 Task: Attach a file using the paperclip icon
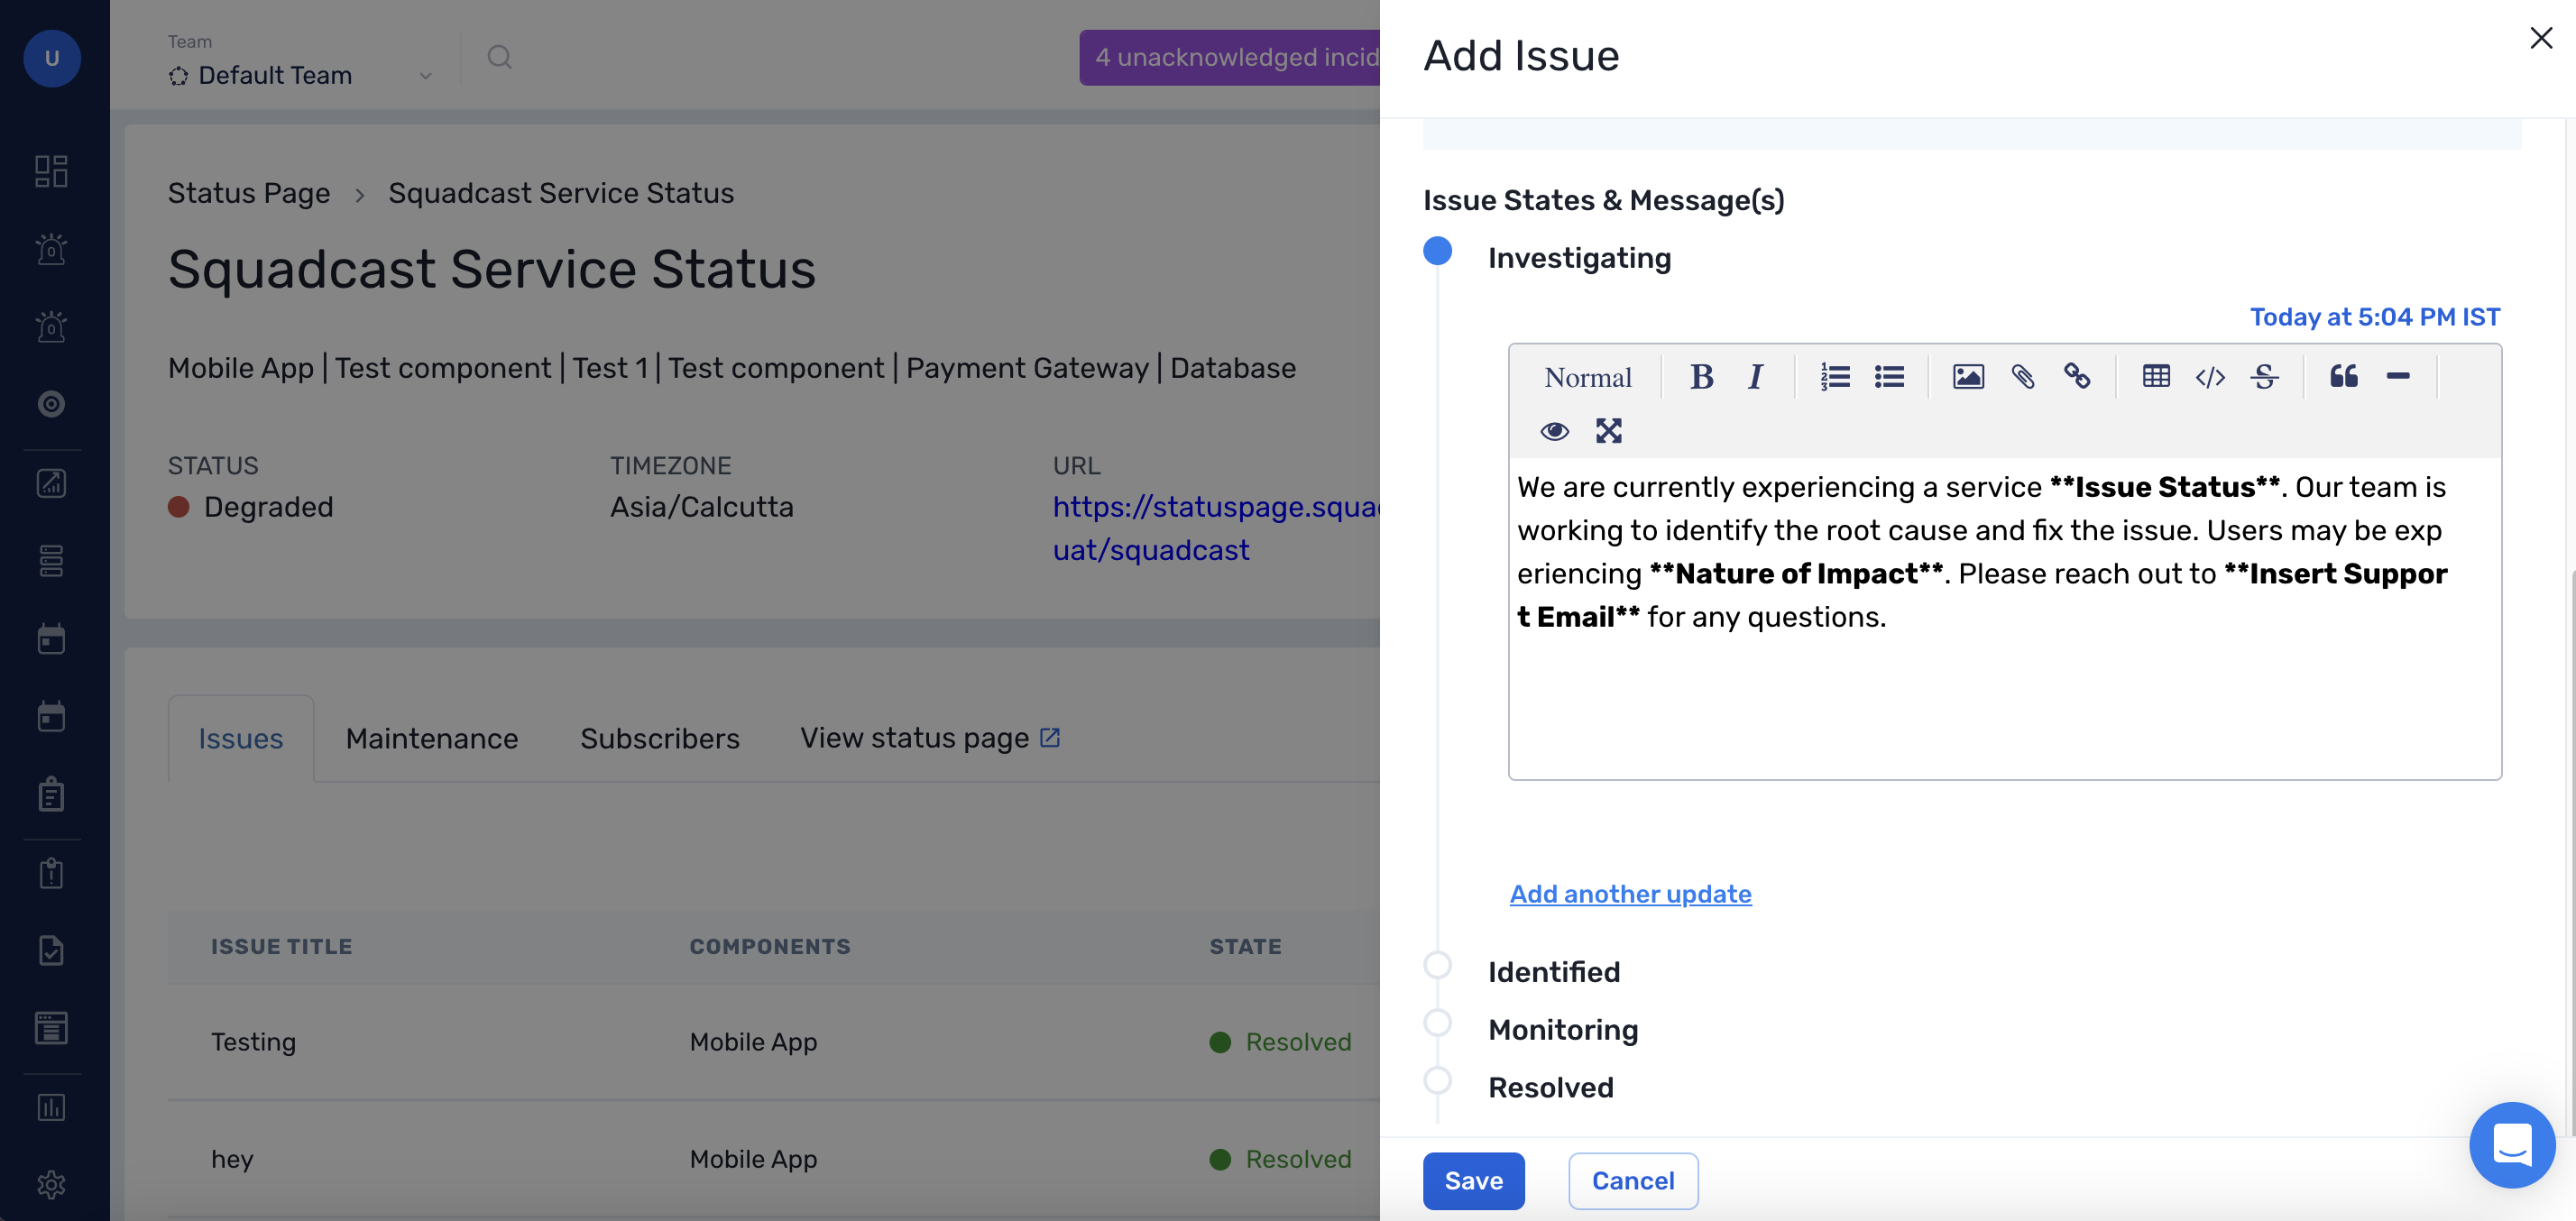2022,377
